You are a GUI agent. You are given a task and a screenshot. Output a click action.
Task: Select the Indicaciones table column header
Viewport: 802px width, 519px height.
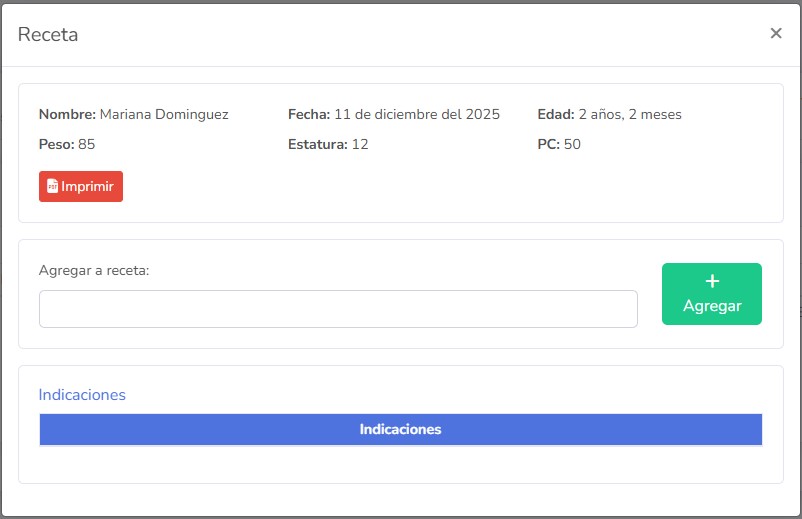point(400,430)
